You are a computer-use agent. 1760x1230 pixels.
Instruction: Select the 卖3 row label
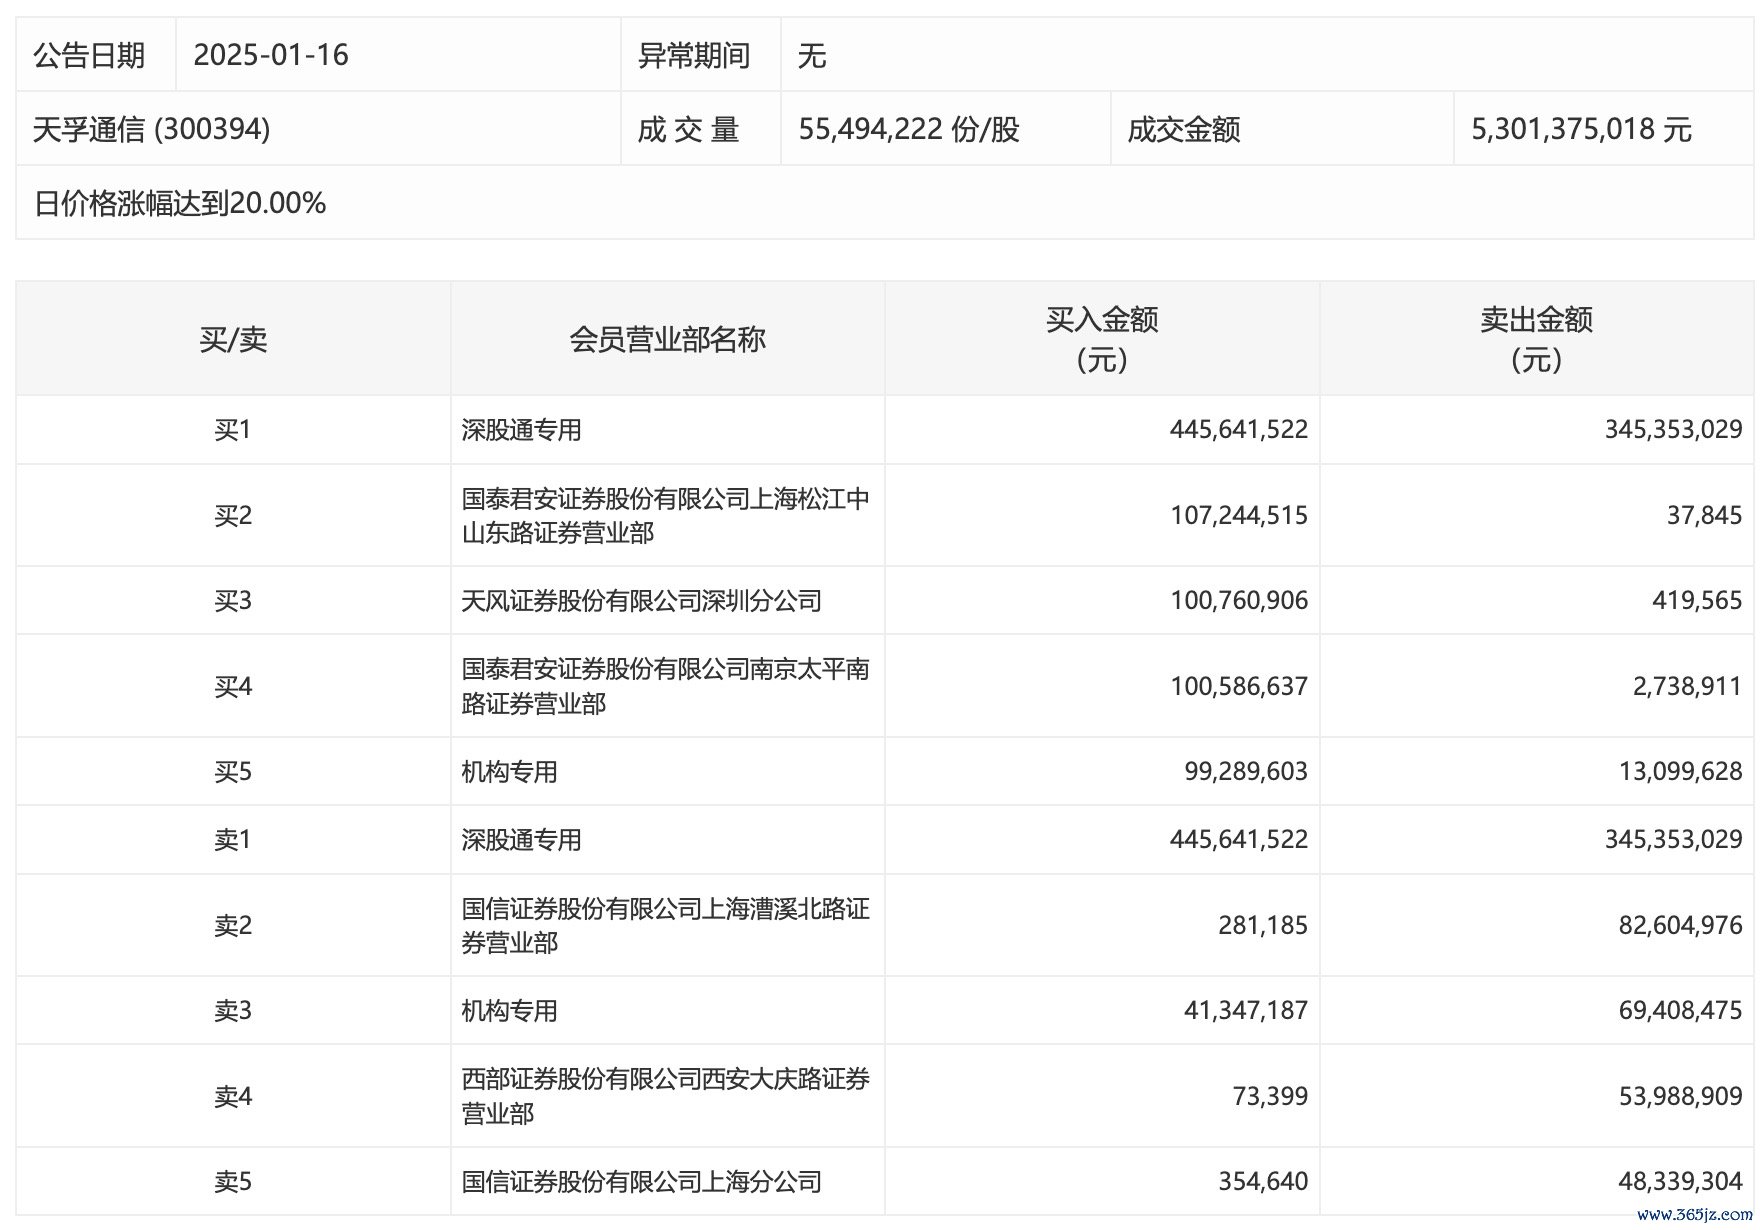[233, 1011]
